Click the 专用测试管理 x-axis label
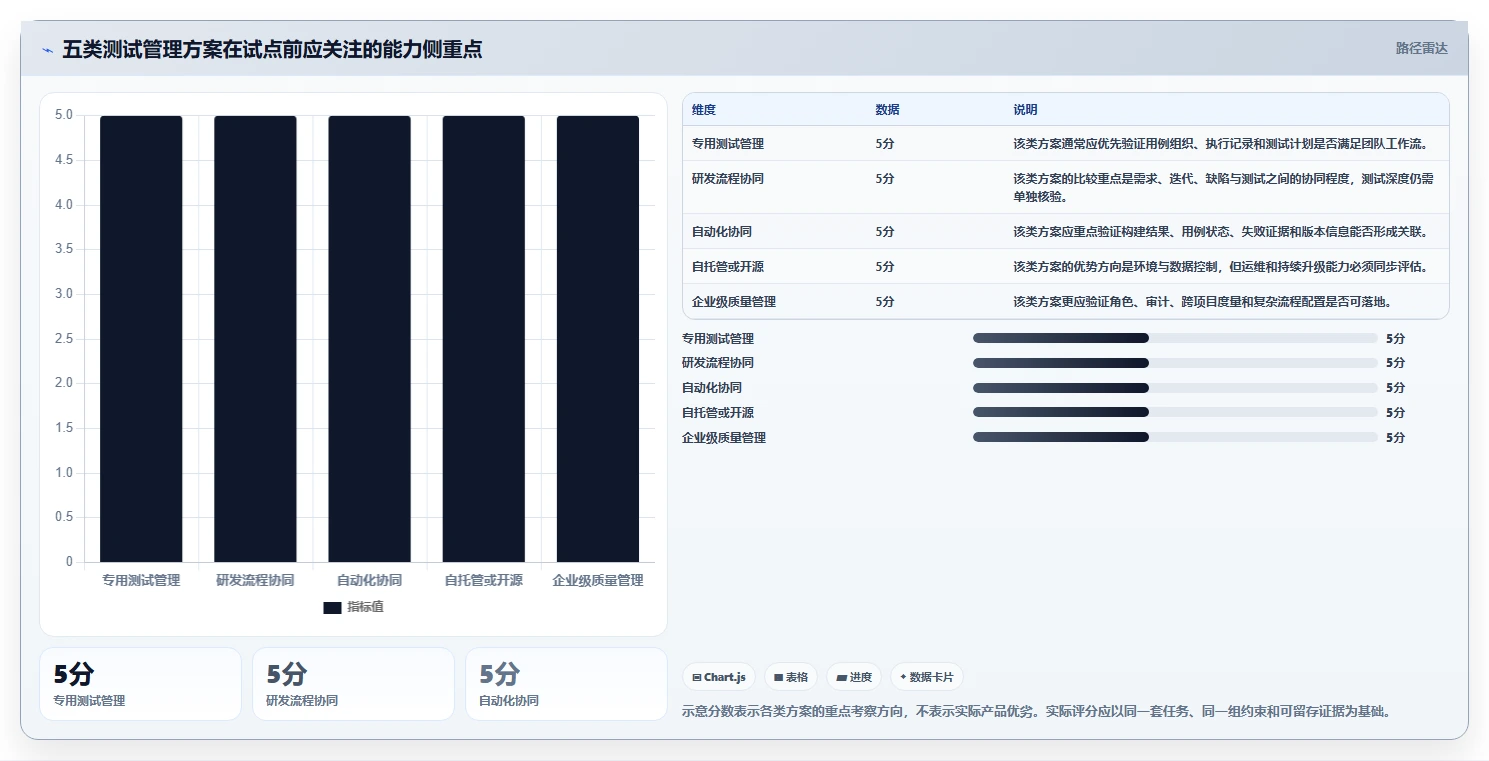Image resolution: width=1489 pixels, height=761 pixels. click(141, 580)
